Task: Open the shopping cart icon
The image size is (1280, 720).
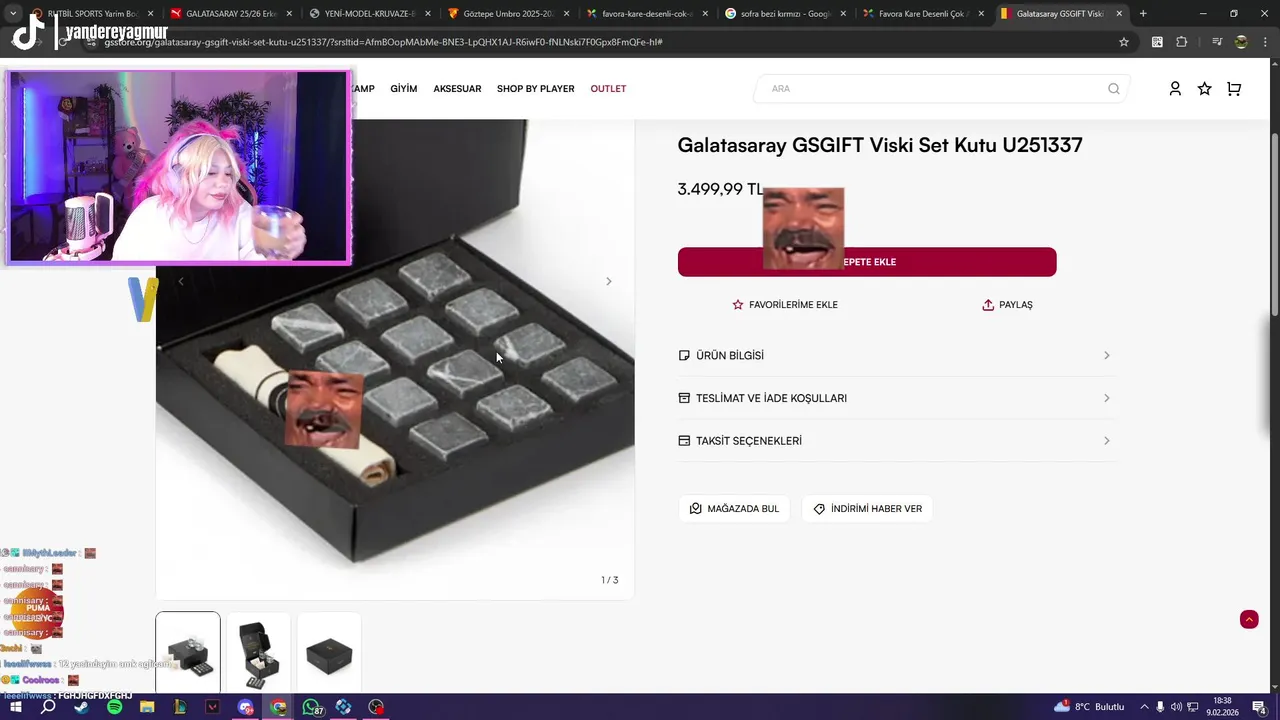Action: point(1234,89)
